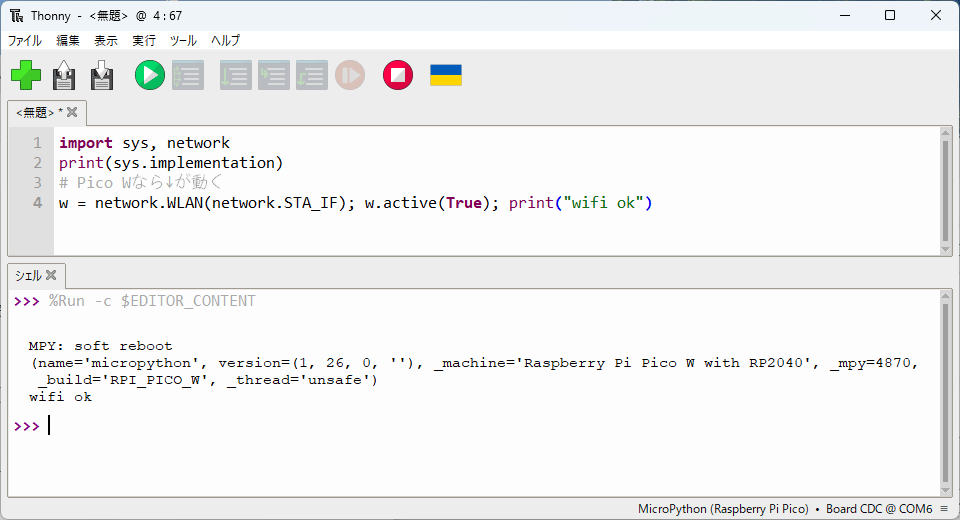Screen dimensions: 960x520
Task: Close the Thonny window
Action: pyautogui.click(x=936, y=15)
